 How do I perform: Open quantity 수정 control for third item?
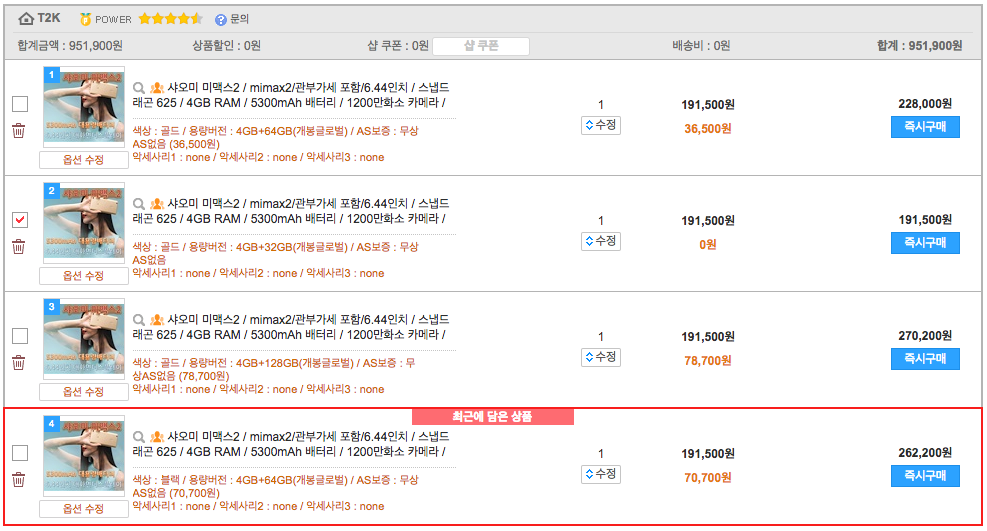(x=601, y=357)
